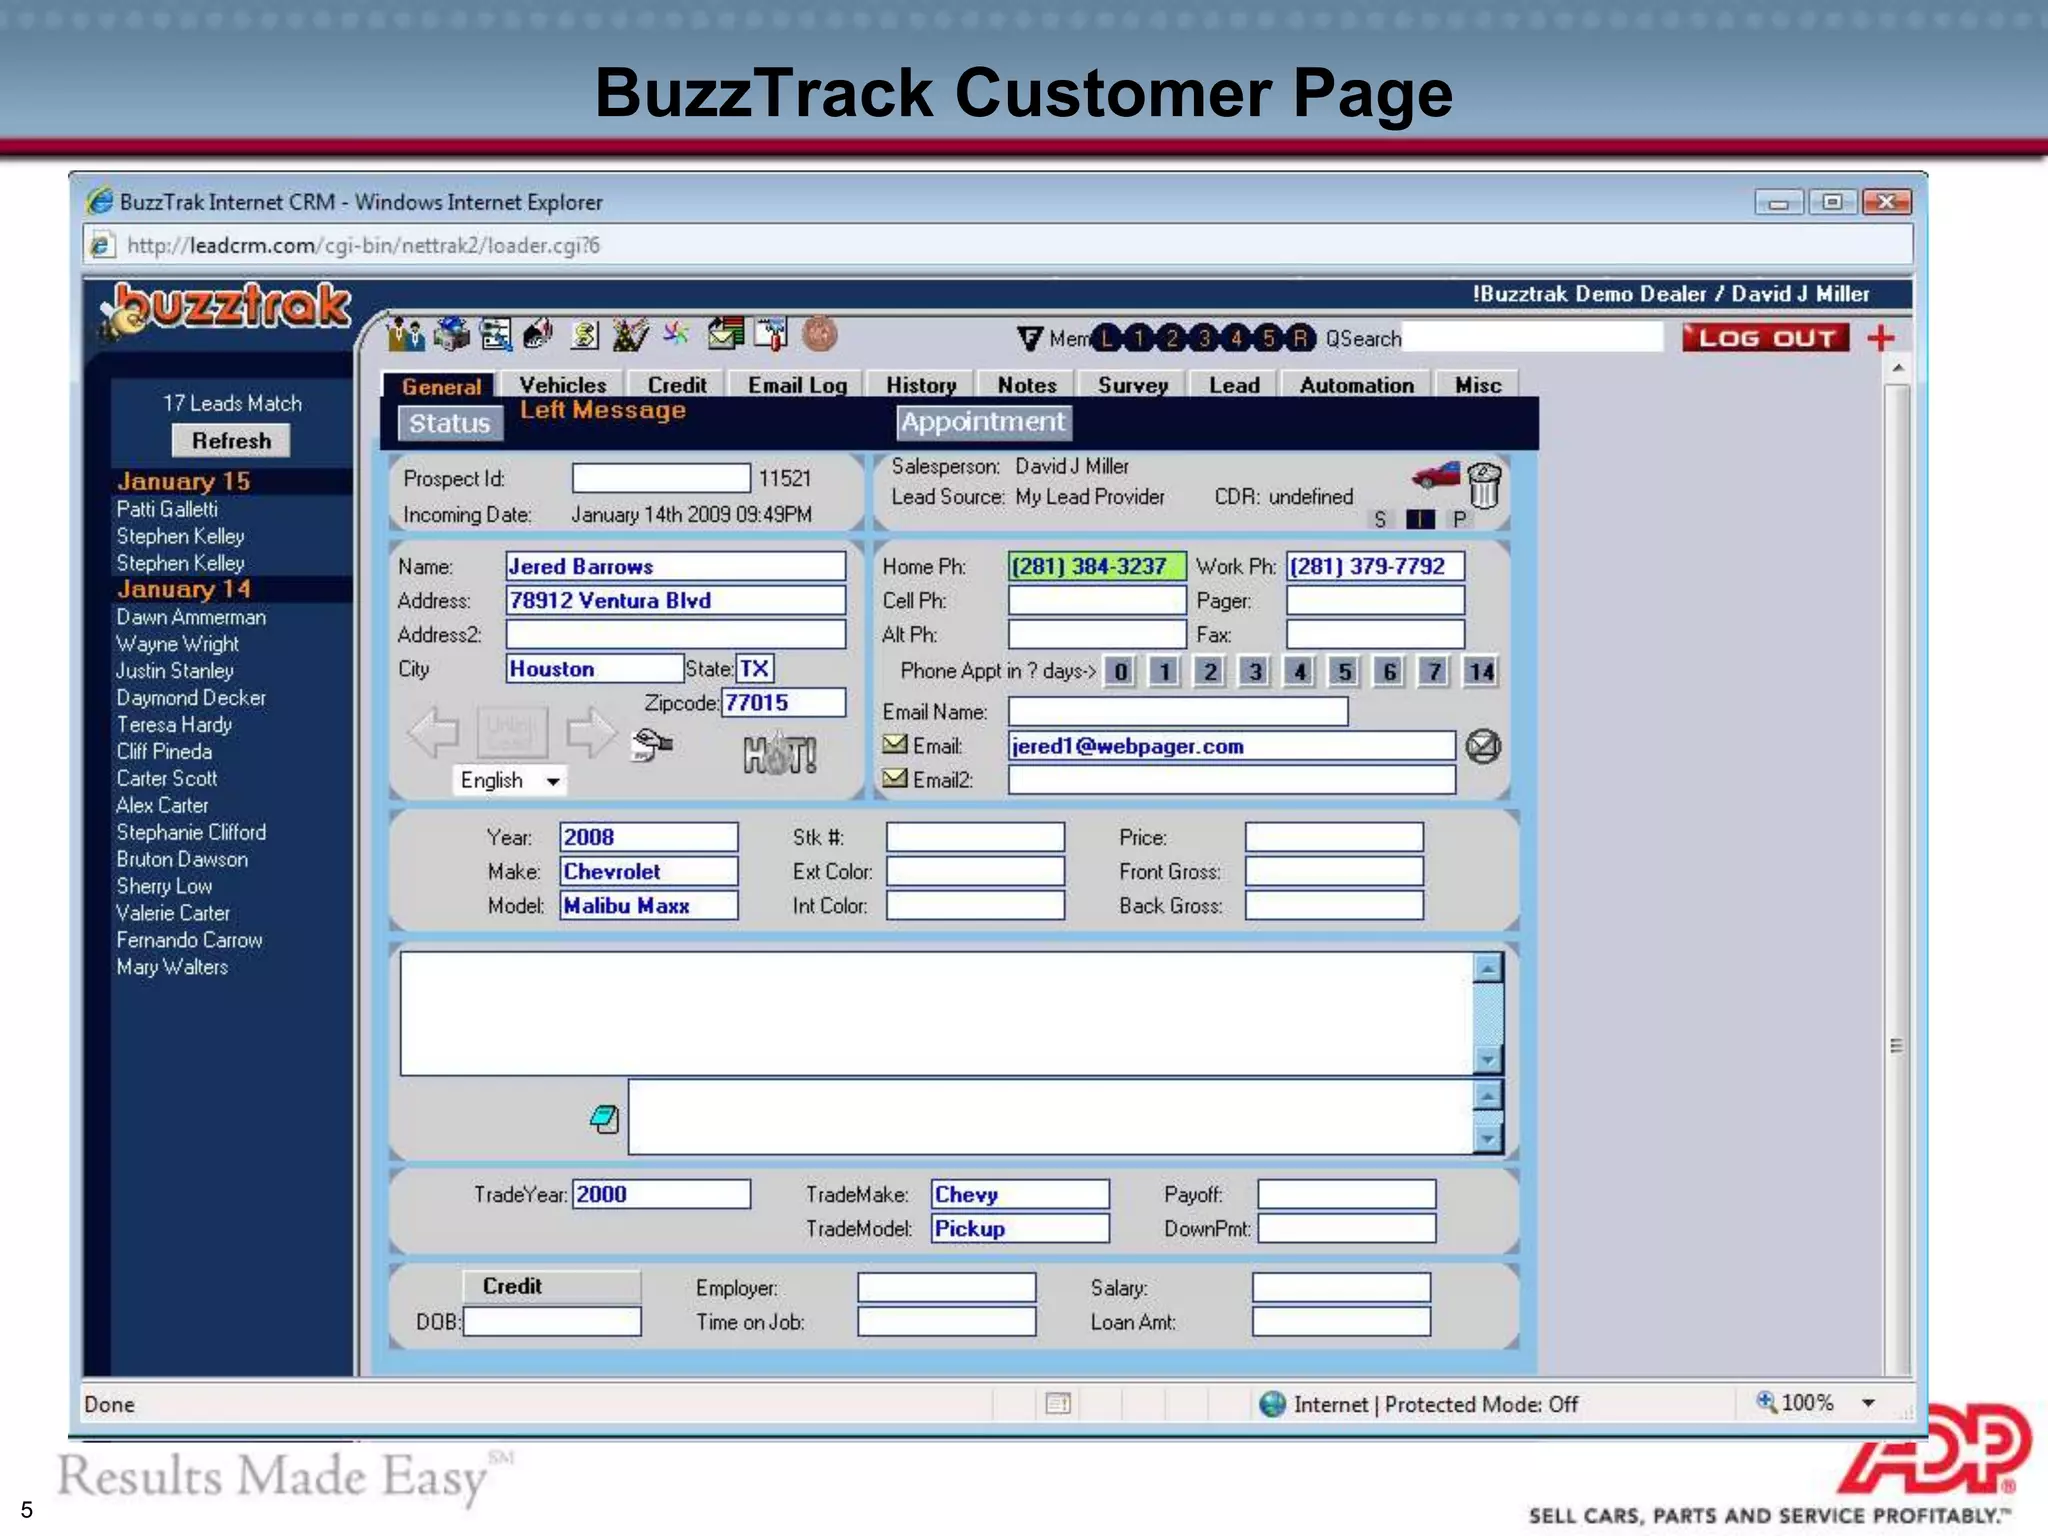Open the envelope mail toolbar icon
Image resolution: width=2048 pixels, height=1536 pixels.
coord(726,333)
